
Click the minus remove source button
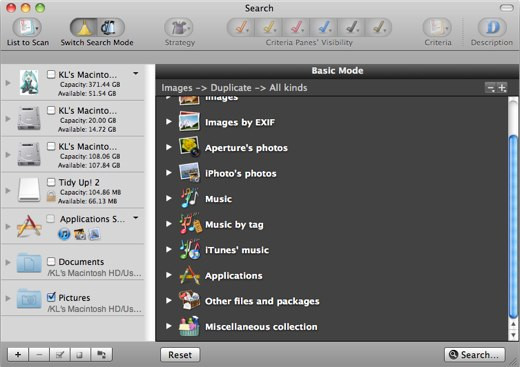click(39, 355)
